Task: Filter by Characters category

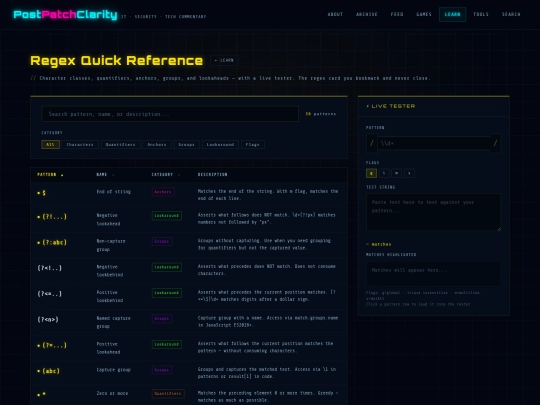Action: pos(80,145)
